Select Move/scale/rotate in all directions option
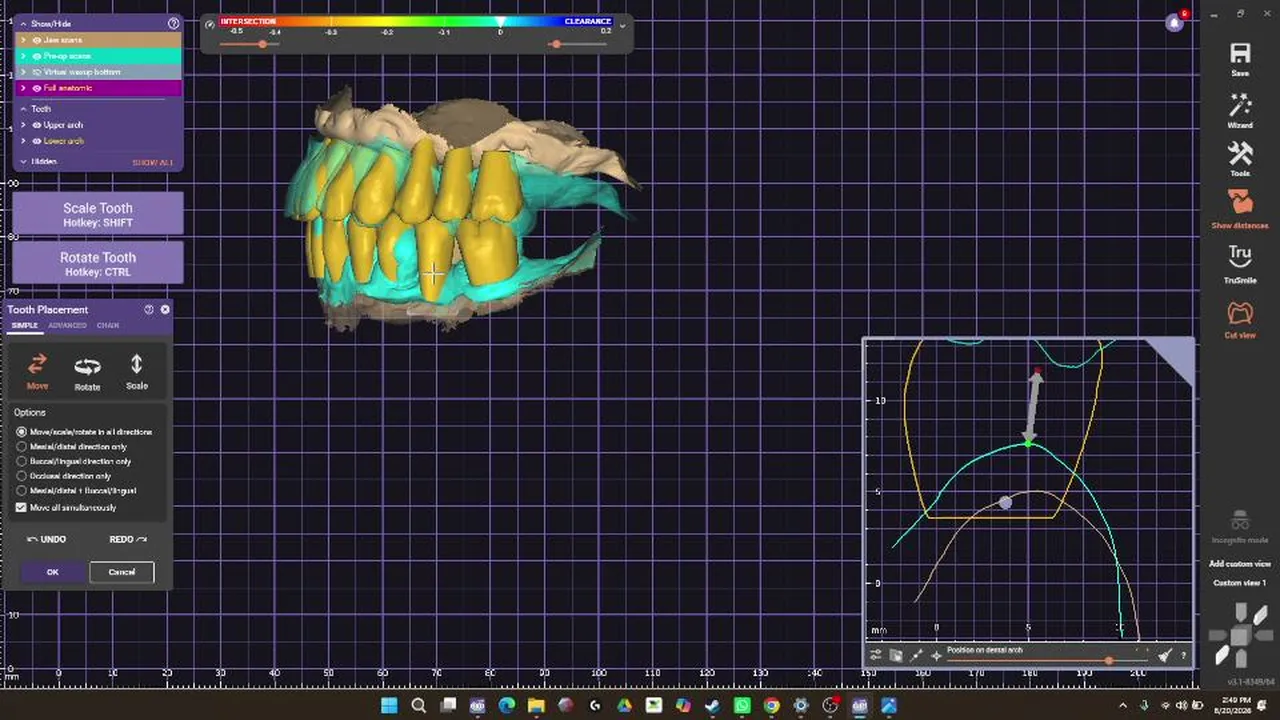 point(22,432)
